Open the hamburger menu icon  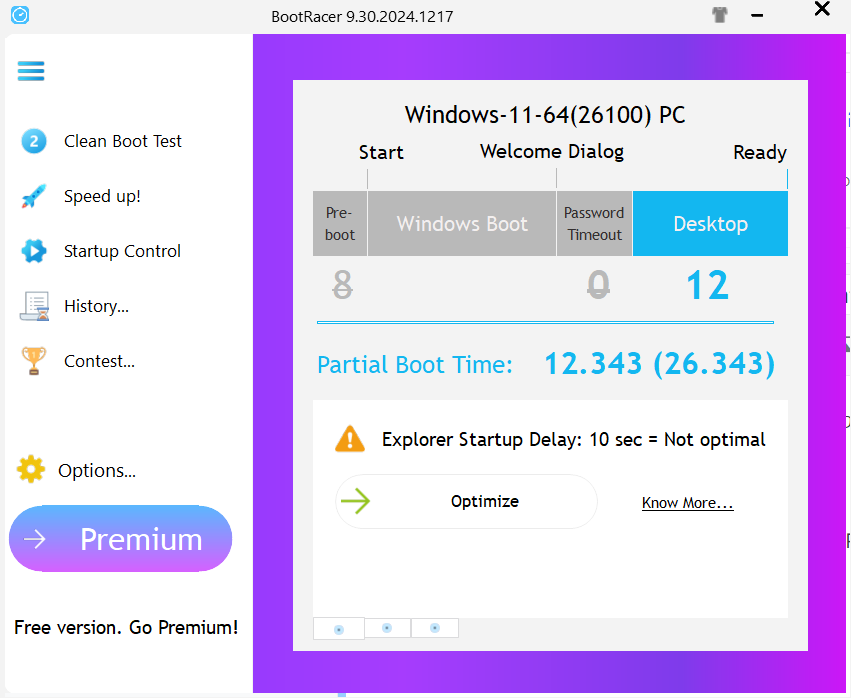pos(31,71)
